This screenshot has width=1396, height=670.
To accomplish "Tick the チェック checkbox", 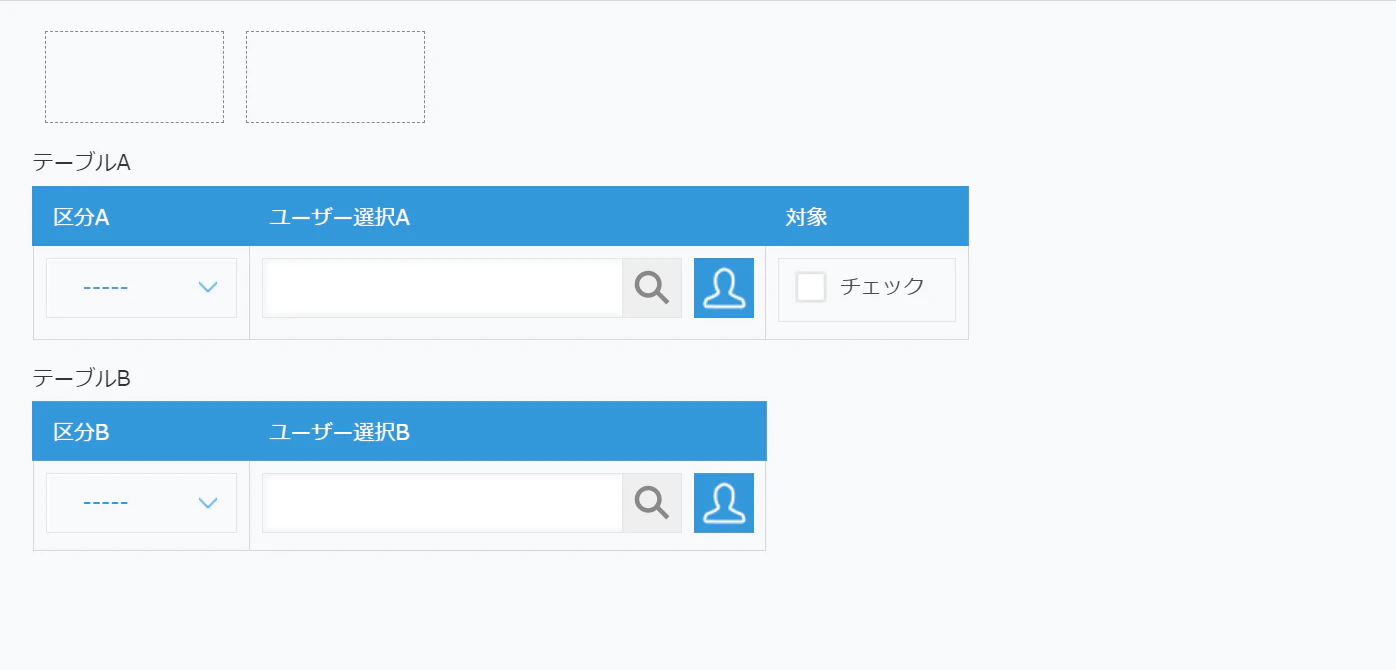I will [x=811, y=287].
